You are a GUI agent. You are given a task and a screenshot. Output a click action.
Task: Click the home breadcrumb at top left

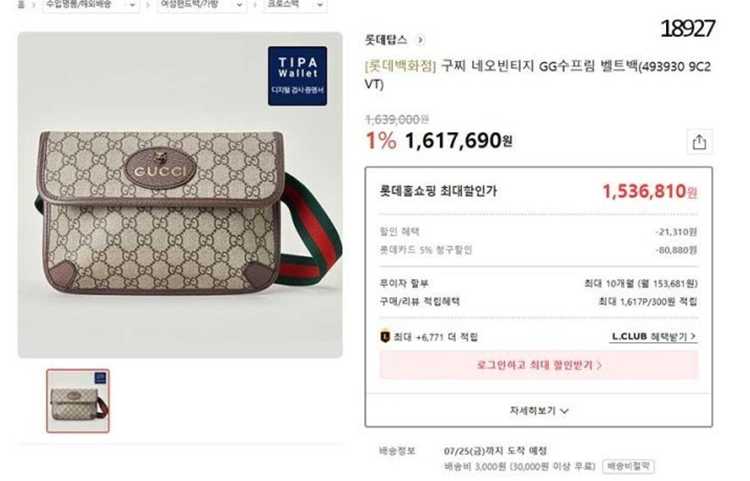pos(21,5)
